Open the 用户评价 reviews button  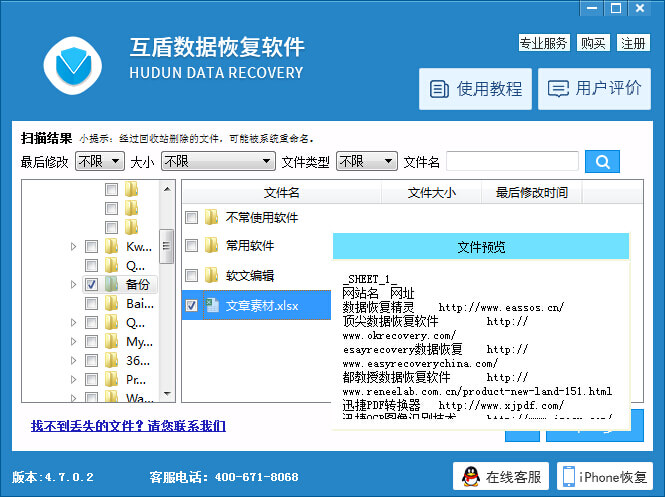pyautogui.click(x=594, y=89)
